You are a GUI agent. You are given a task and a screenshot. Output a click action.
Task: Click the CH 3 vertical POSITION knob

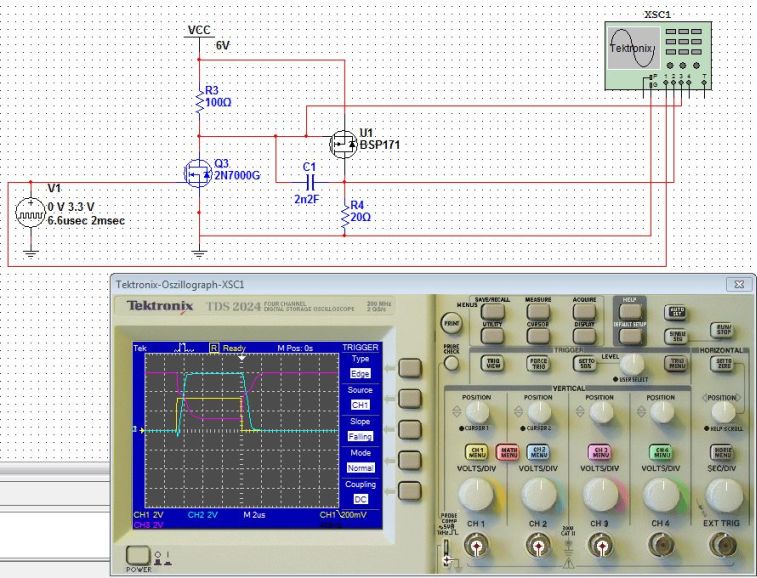tap(600, 412)
